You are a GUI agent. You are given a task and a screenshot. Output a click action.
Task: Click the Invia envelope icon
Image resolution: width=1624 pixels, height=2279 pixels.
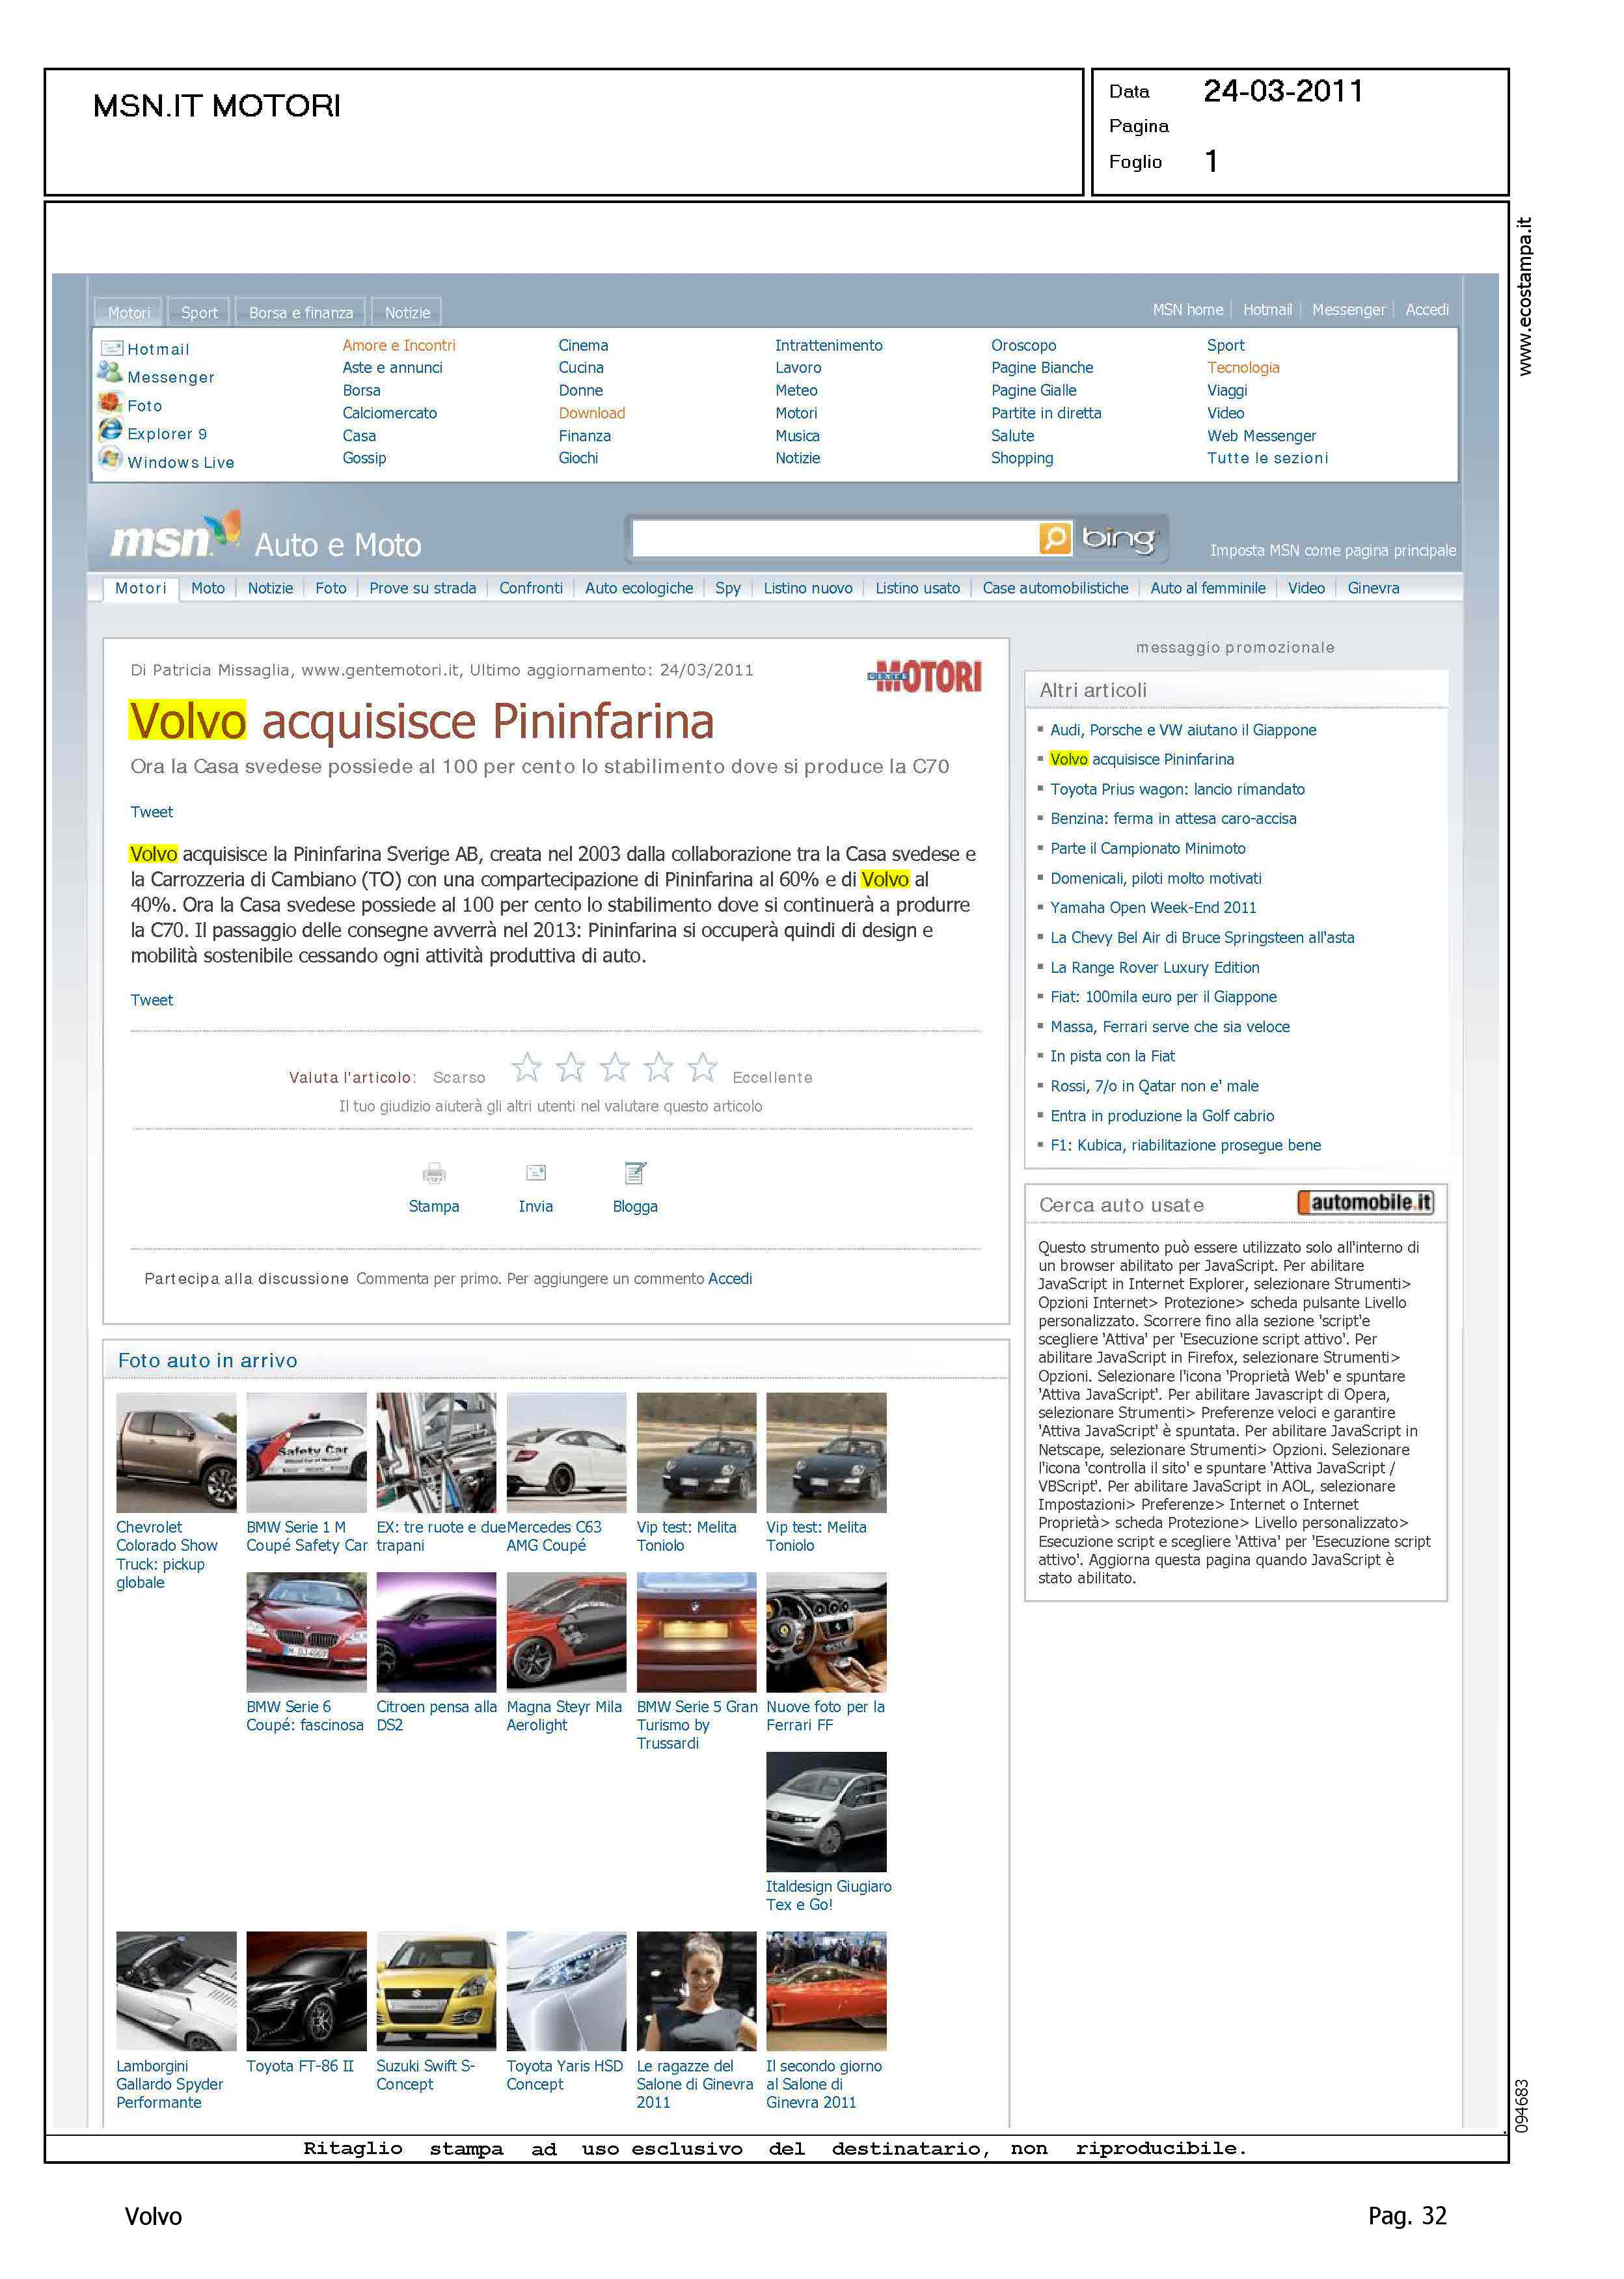click(x=536, y=1173)
